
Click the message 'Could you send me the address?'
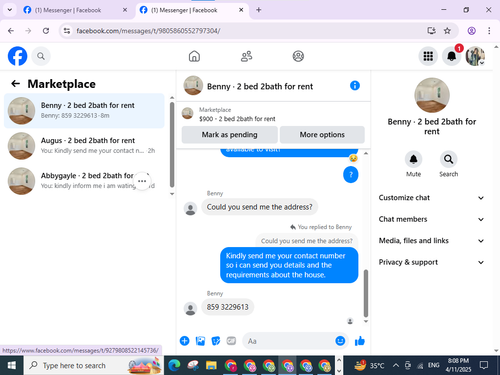[x=259, y=207]
